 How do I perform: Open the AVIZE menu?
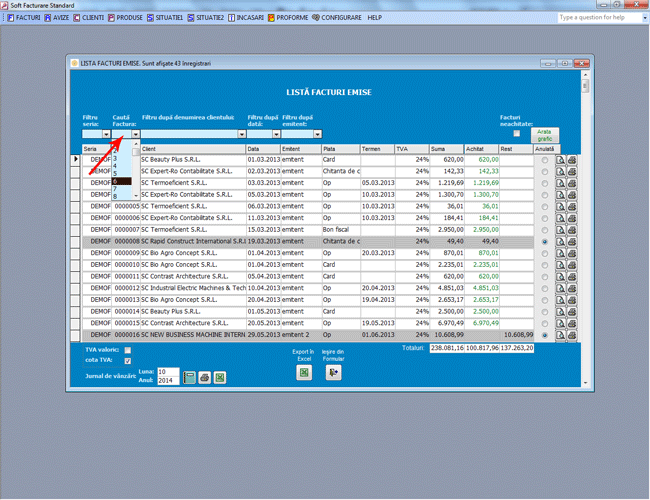point(57,18)
